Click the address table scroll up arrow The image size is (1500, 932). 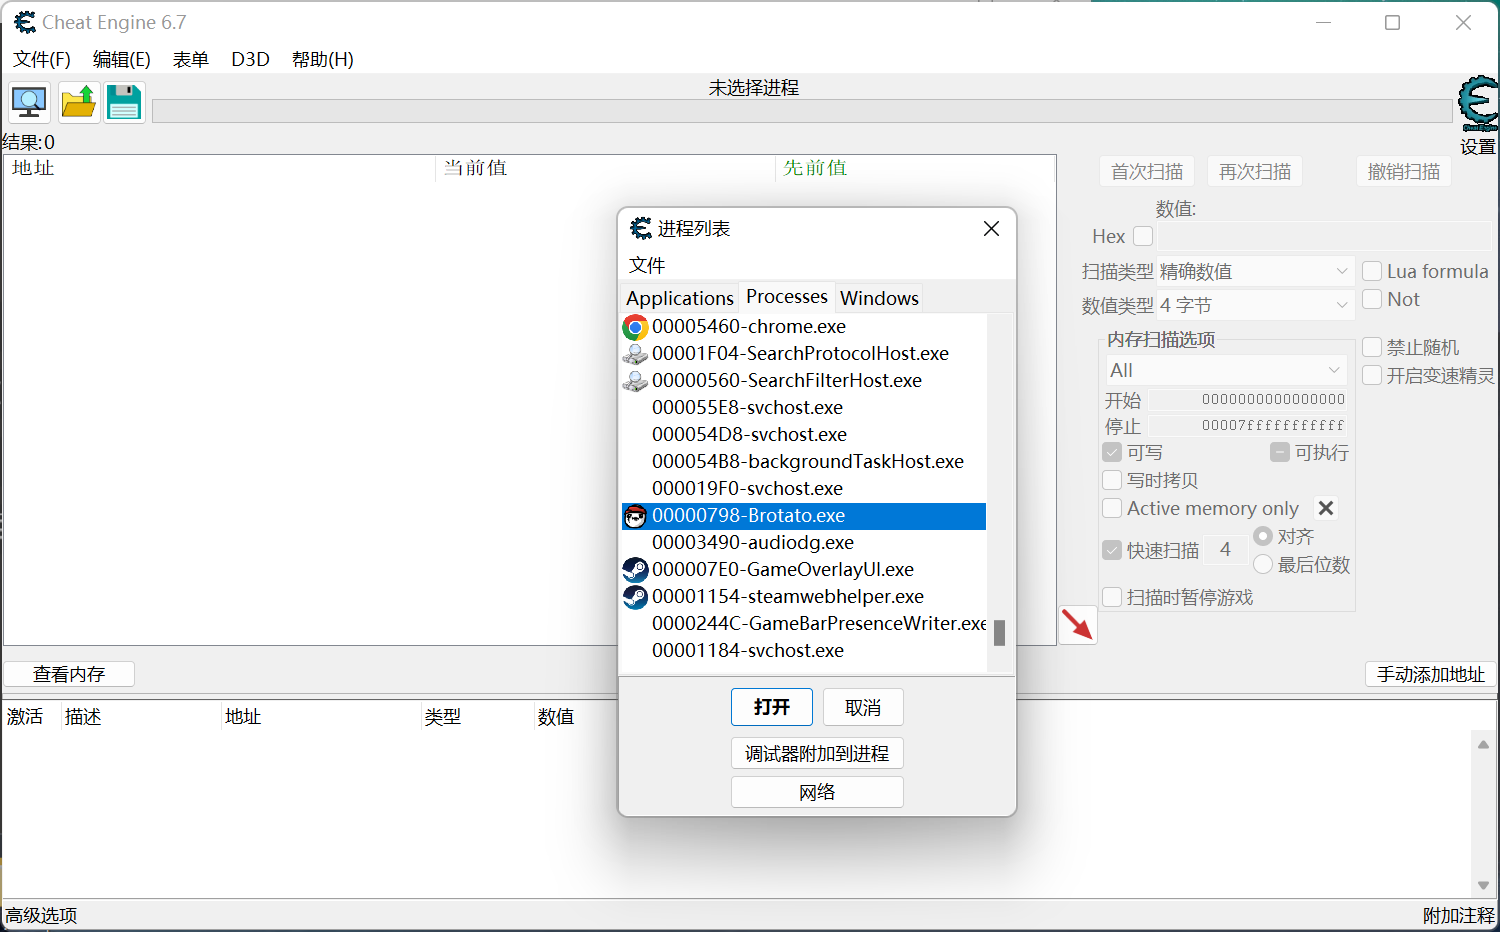(1483, 744)
